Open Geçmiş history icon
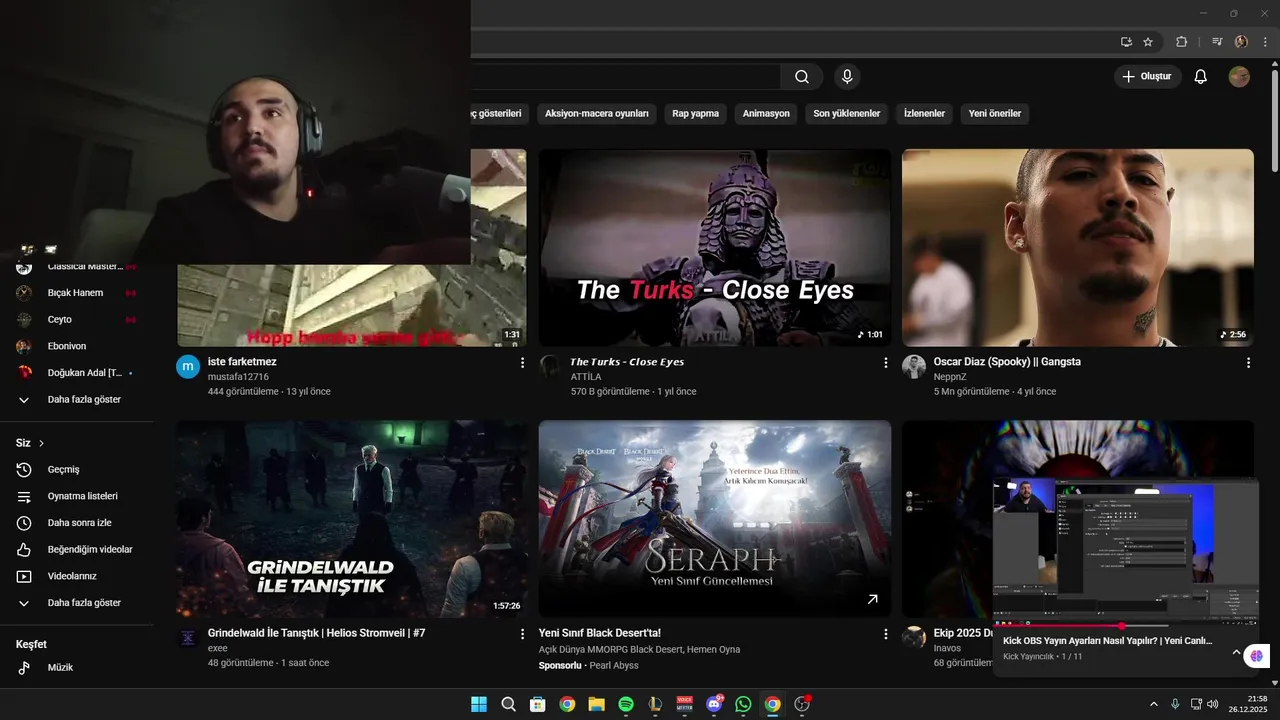This screenshot has height=720, width=1280. pos(25,470)
